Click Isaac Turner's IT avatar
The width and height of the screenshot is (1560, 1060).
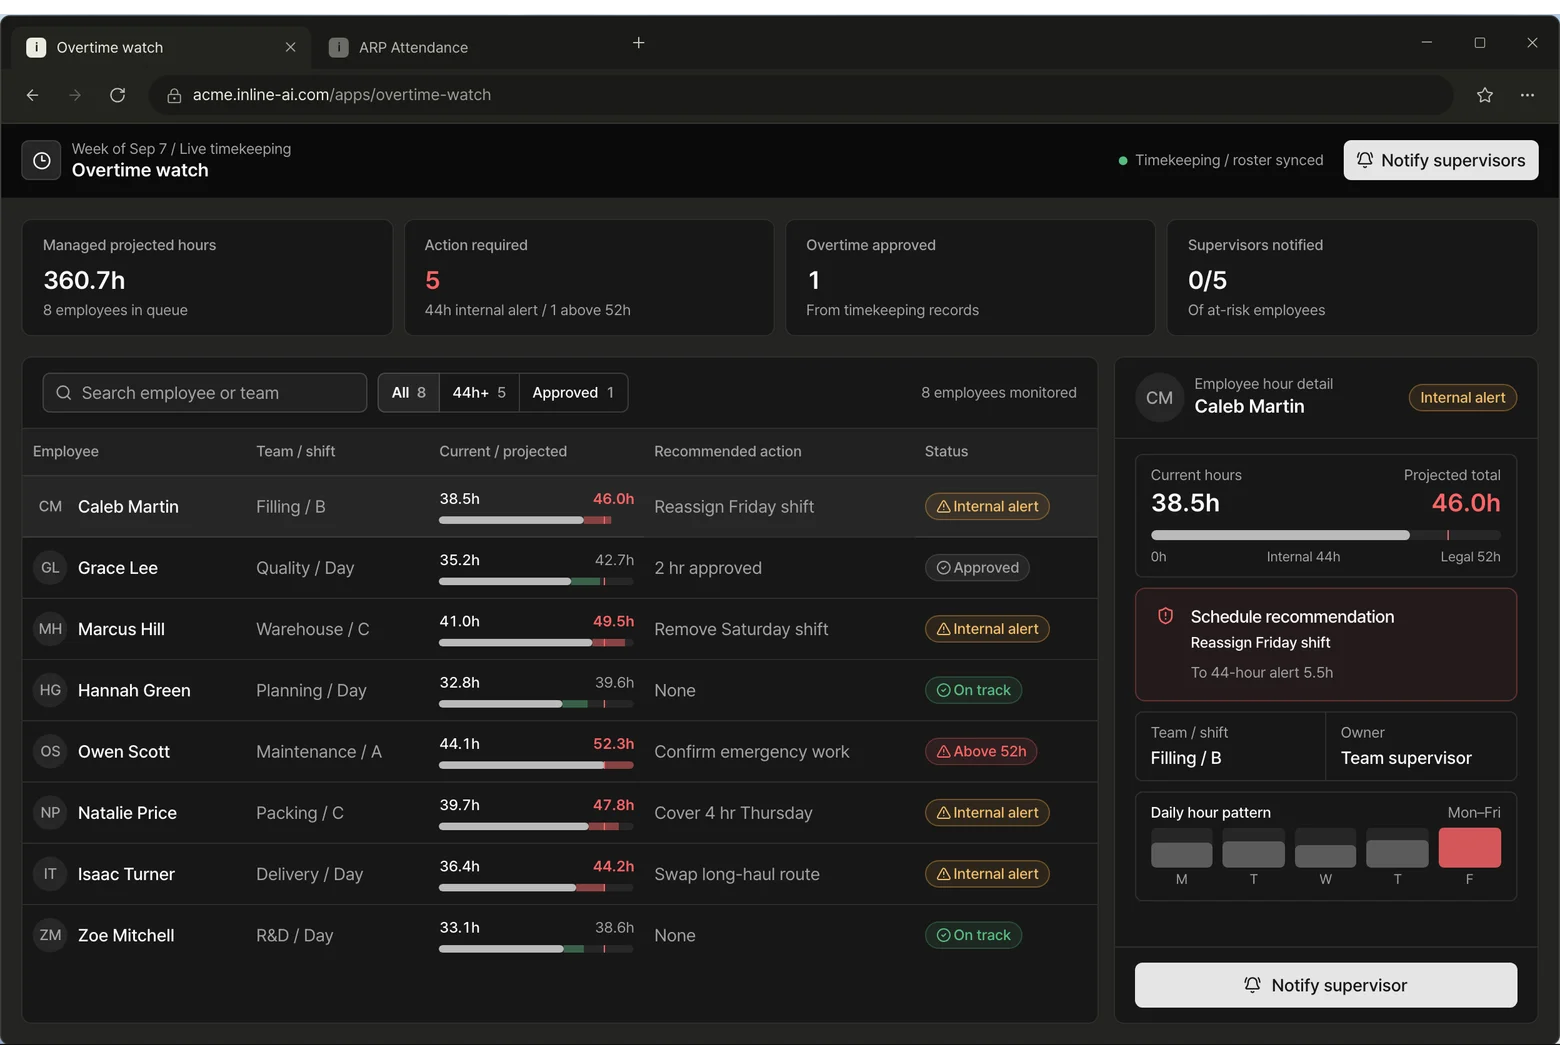pyautogui.click(x=50, y=874)
